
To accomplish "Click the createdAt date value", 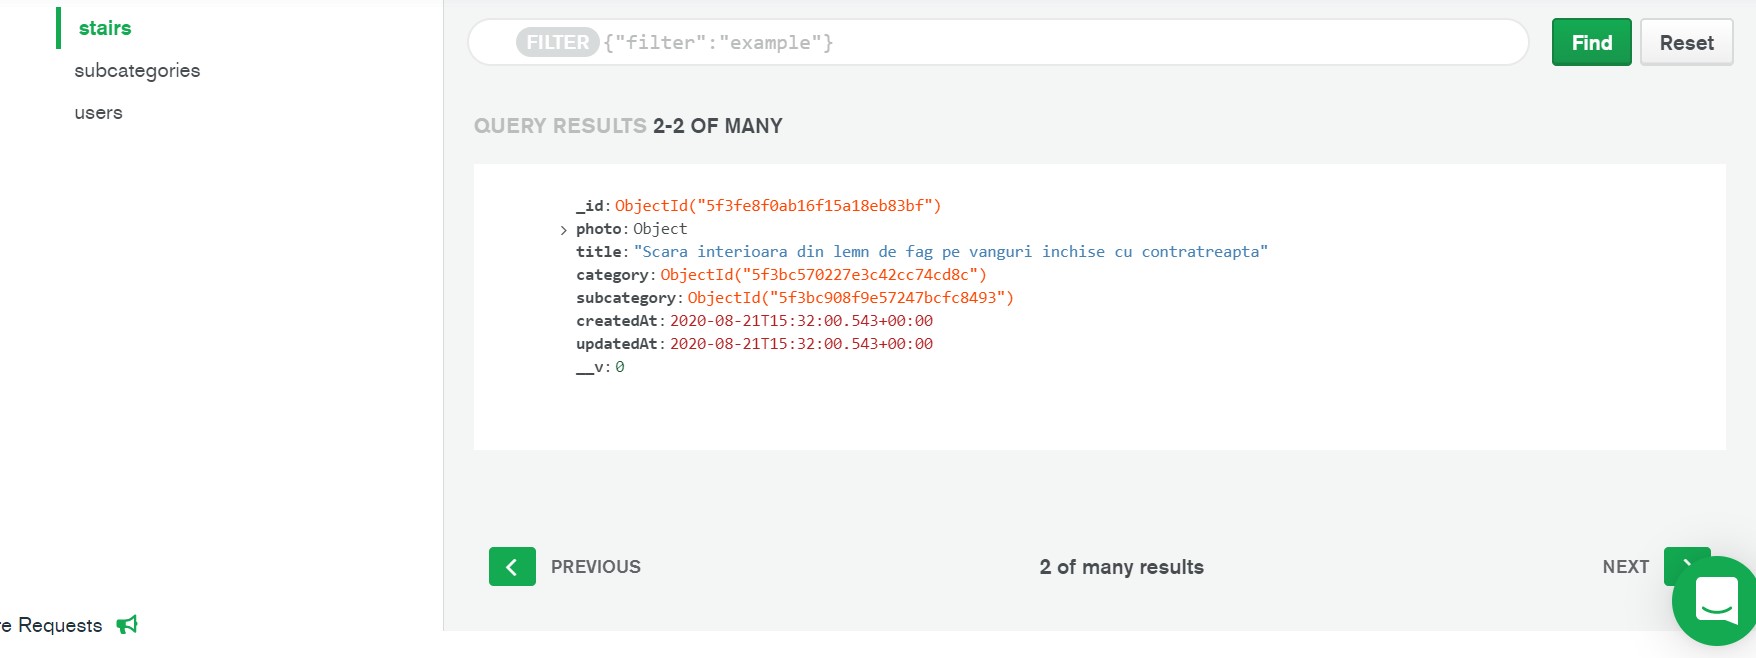I will 801,321.
